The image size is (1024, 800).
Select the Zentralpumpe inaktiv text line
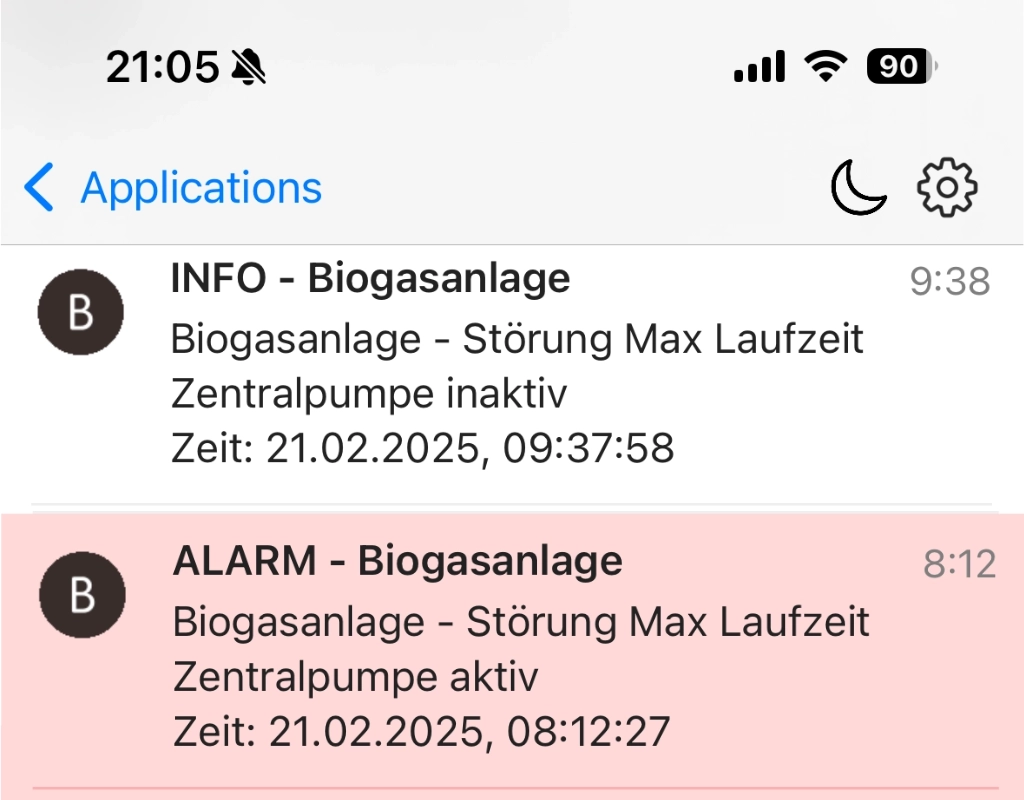369,394
